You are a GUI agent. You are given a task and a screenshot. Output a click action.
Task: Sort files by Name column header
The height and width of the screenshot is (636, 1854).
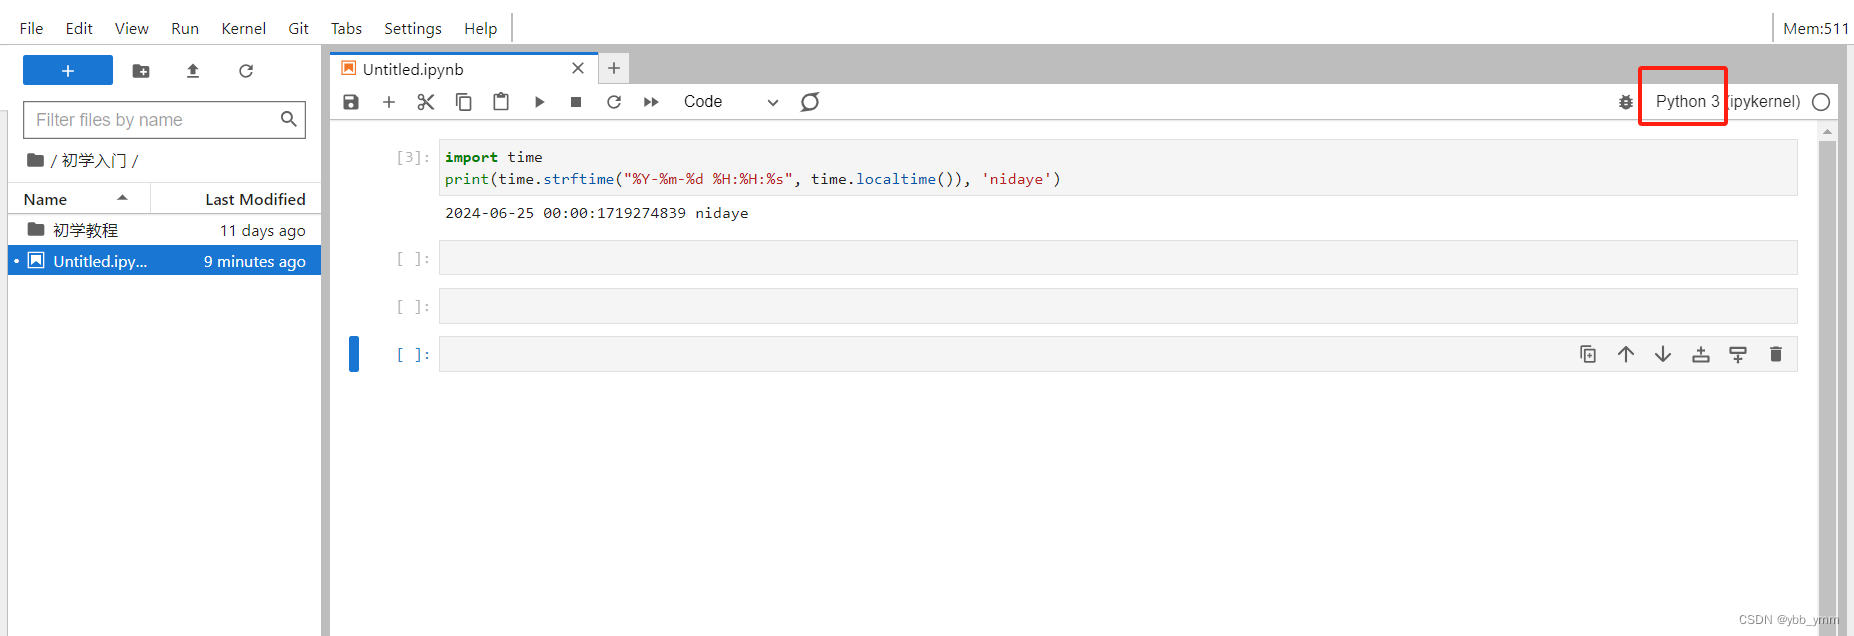pyautogui.click(x=79, y=199)
